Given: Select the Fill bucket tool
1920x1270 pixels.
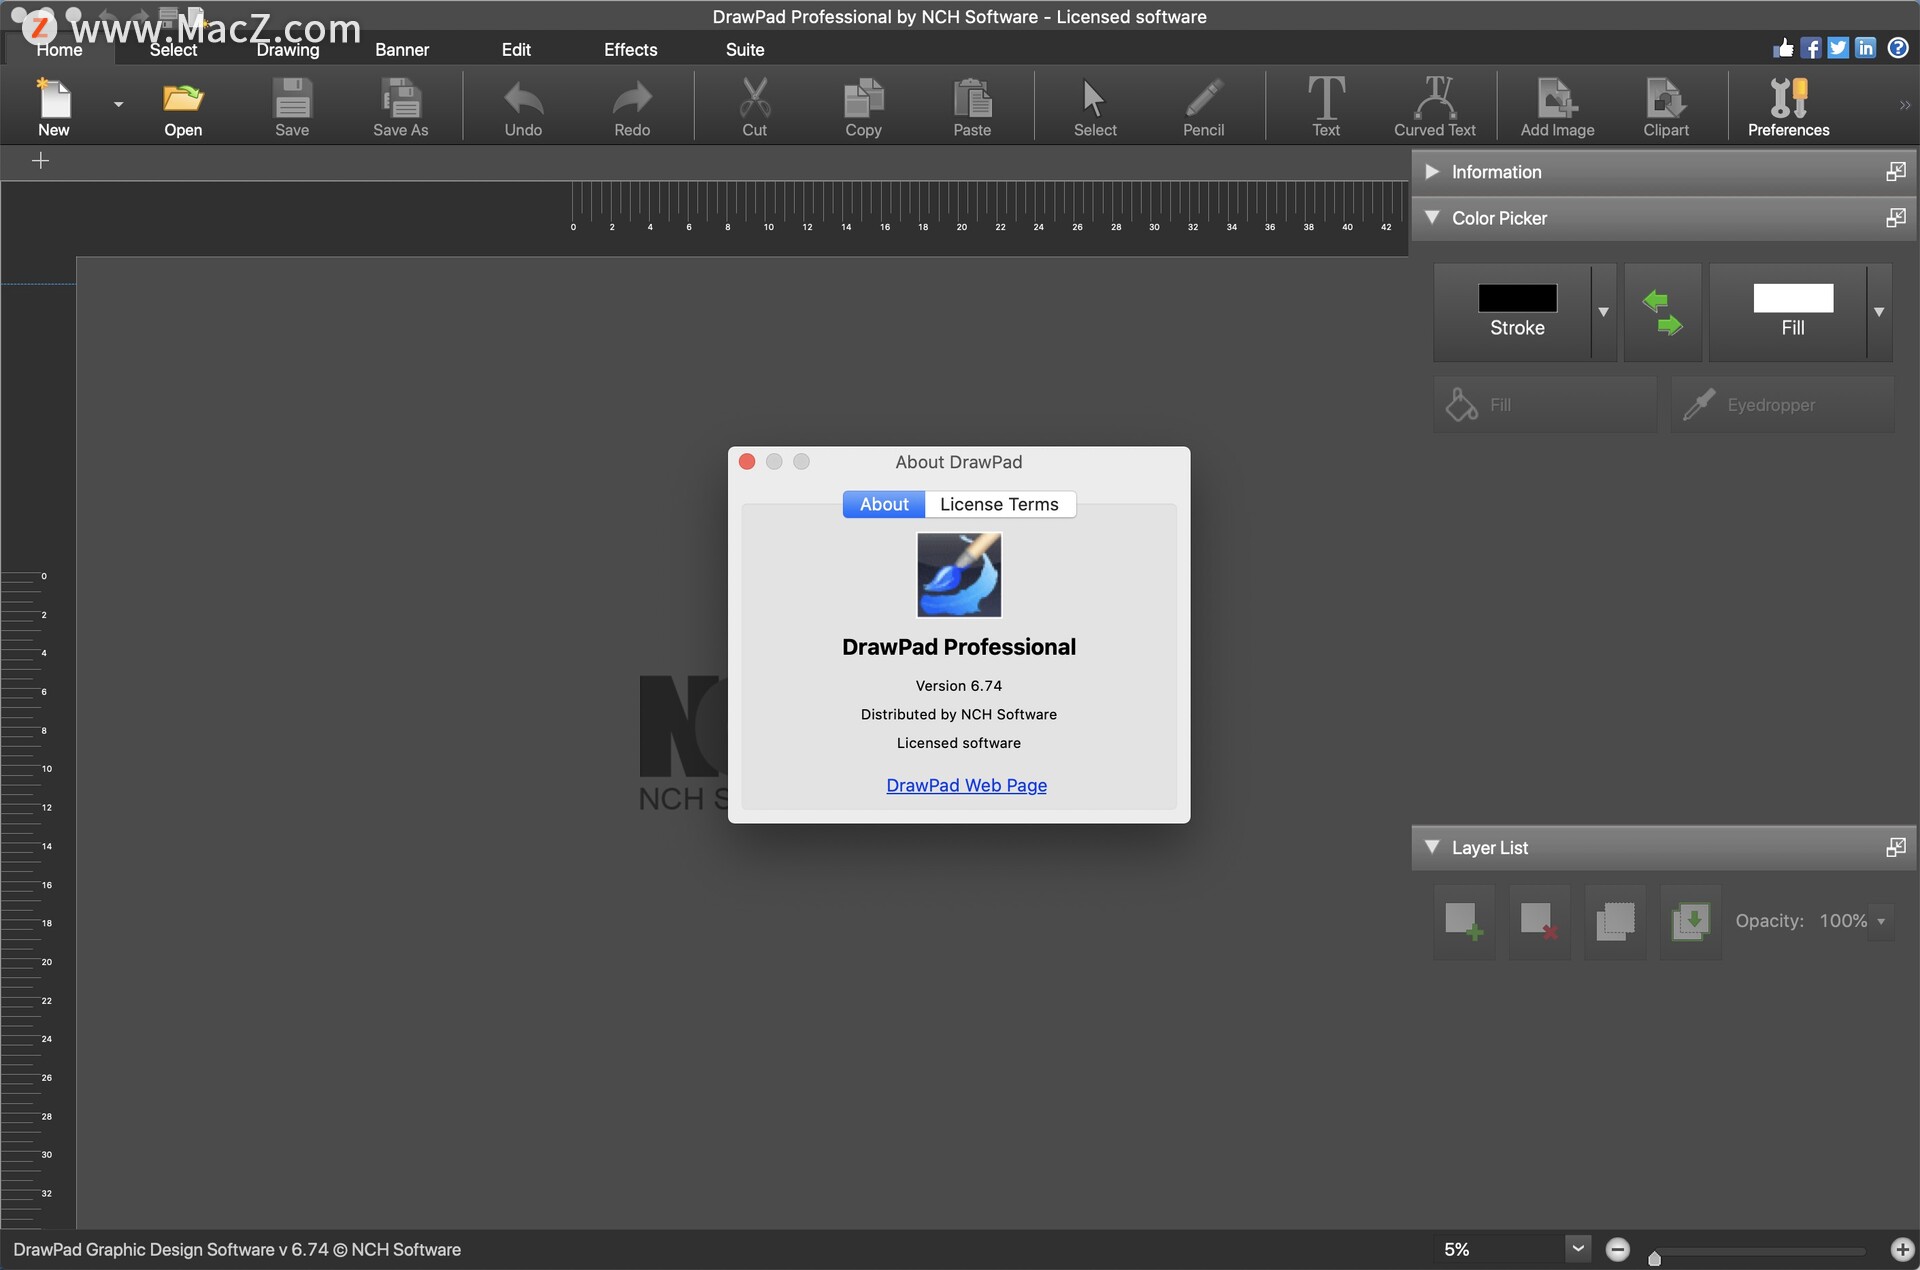Looking at the screenshot, I should tap(1545, 405).
